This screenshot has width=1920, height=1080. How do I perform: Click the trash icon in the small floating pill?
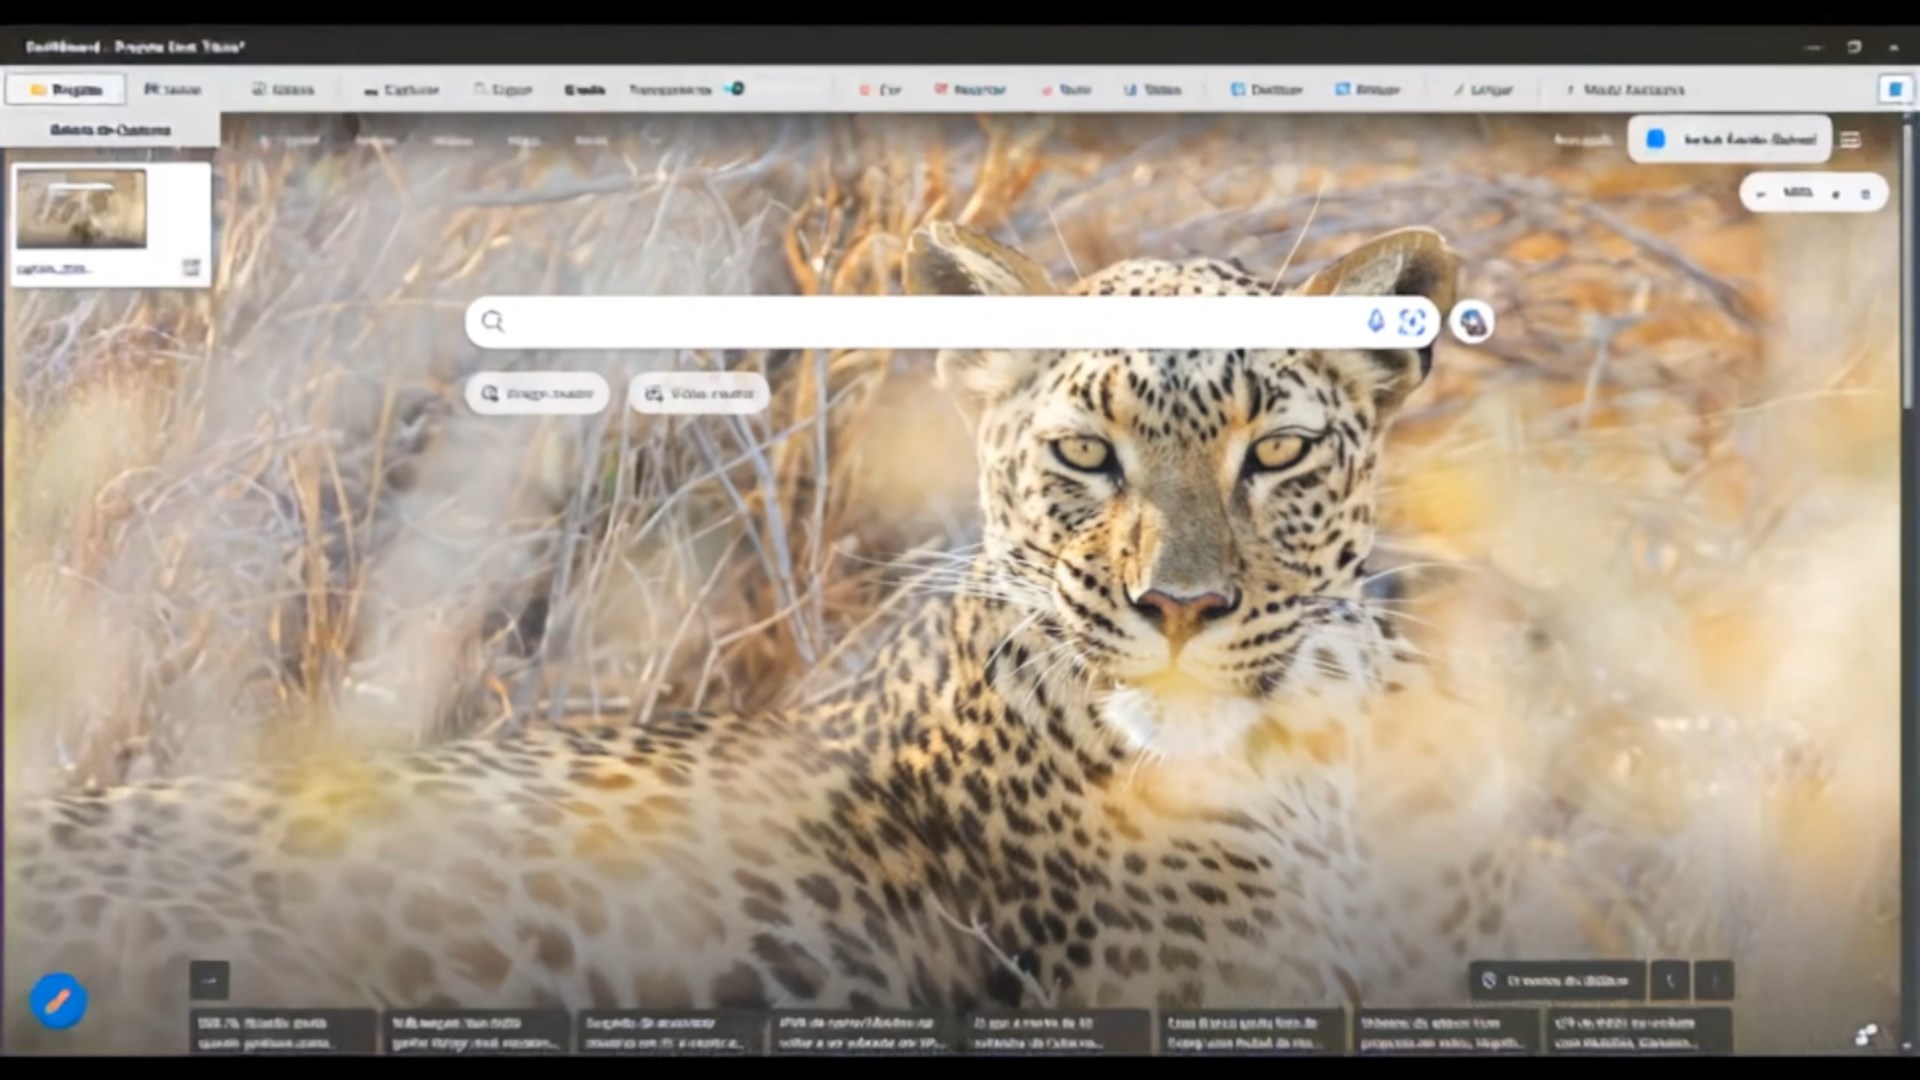coord(1865,194)
